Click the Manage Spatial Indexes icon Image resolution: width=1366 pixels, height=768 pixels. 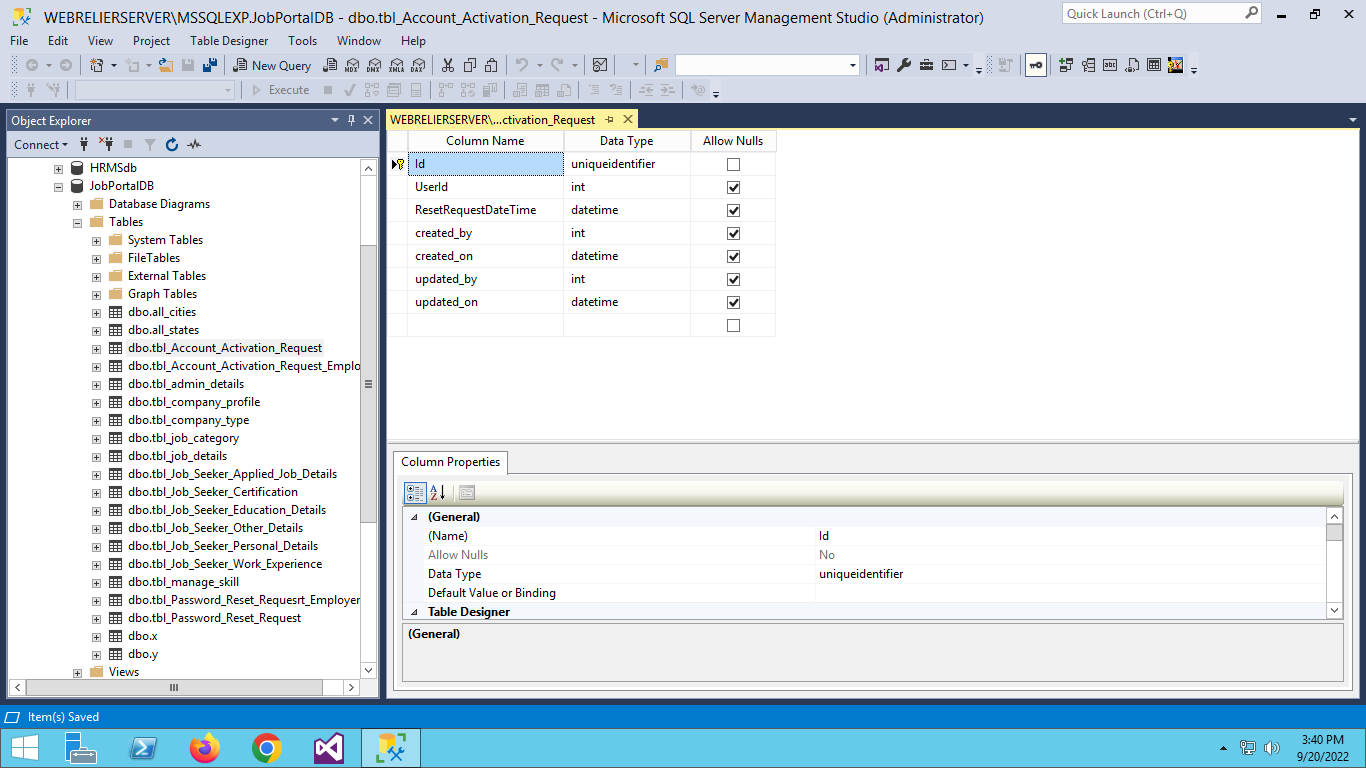(1176, 65)
